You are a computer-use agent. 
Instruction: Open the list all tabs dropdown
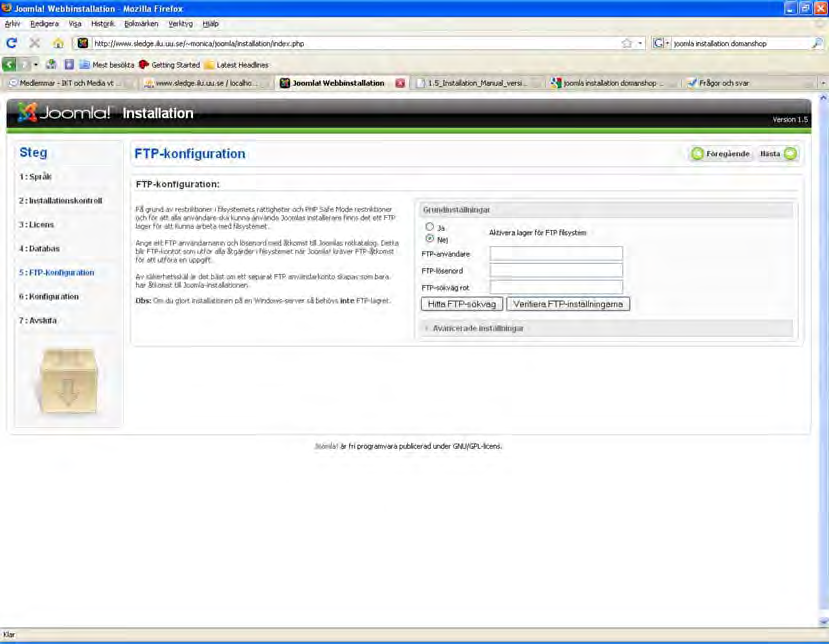823,83
